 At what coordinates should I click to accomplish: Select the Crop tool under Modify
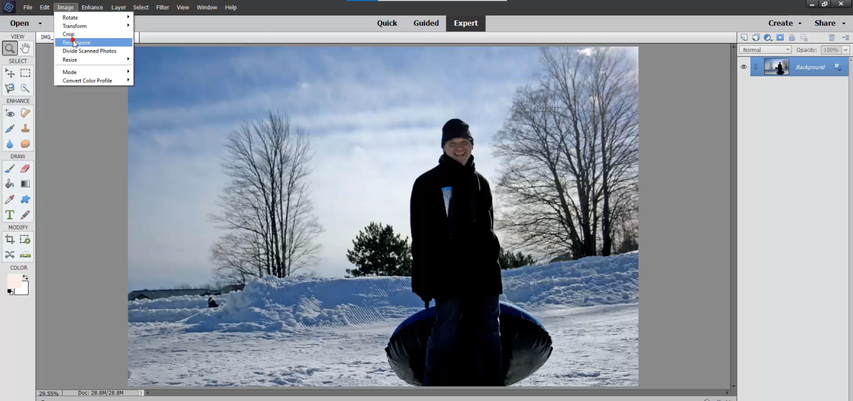(x=9, y=239)
